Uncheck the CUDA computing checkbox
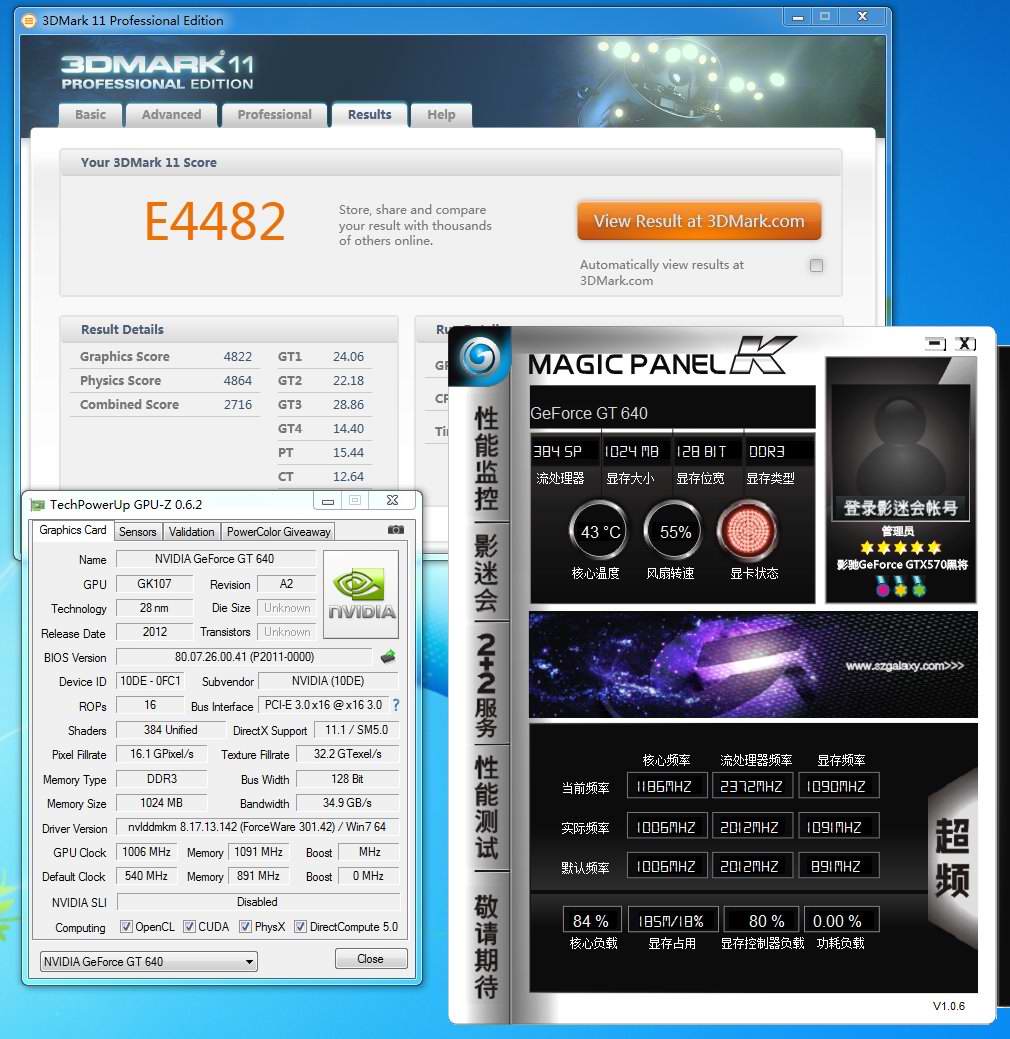Viewport: 1010px width, 1039px height. point(189,927)
